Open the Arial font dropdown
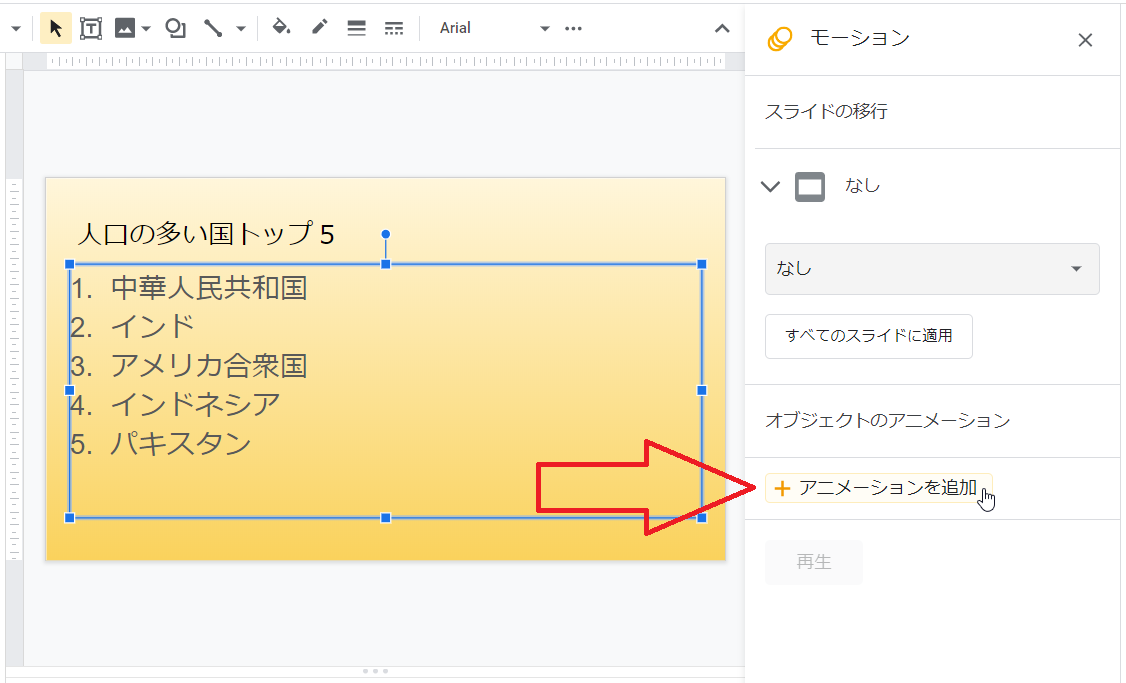This screenshot has width=1126, height=683. pyautogui.click(x=494, y=28)
